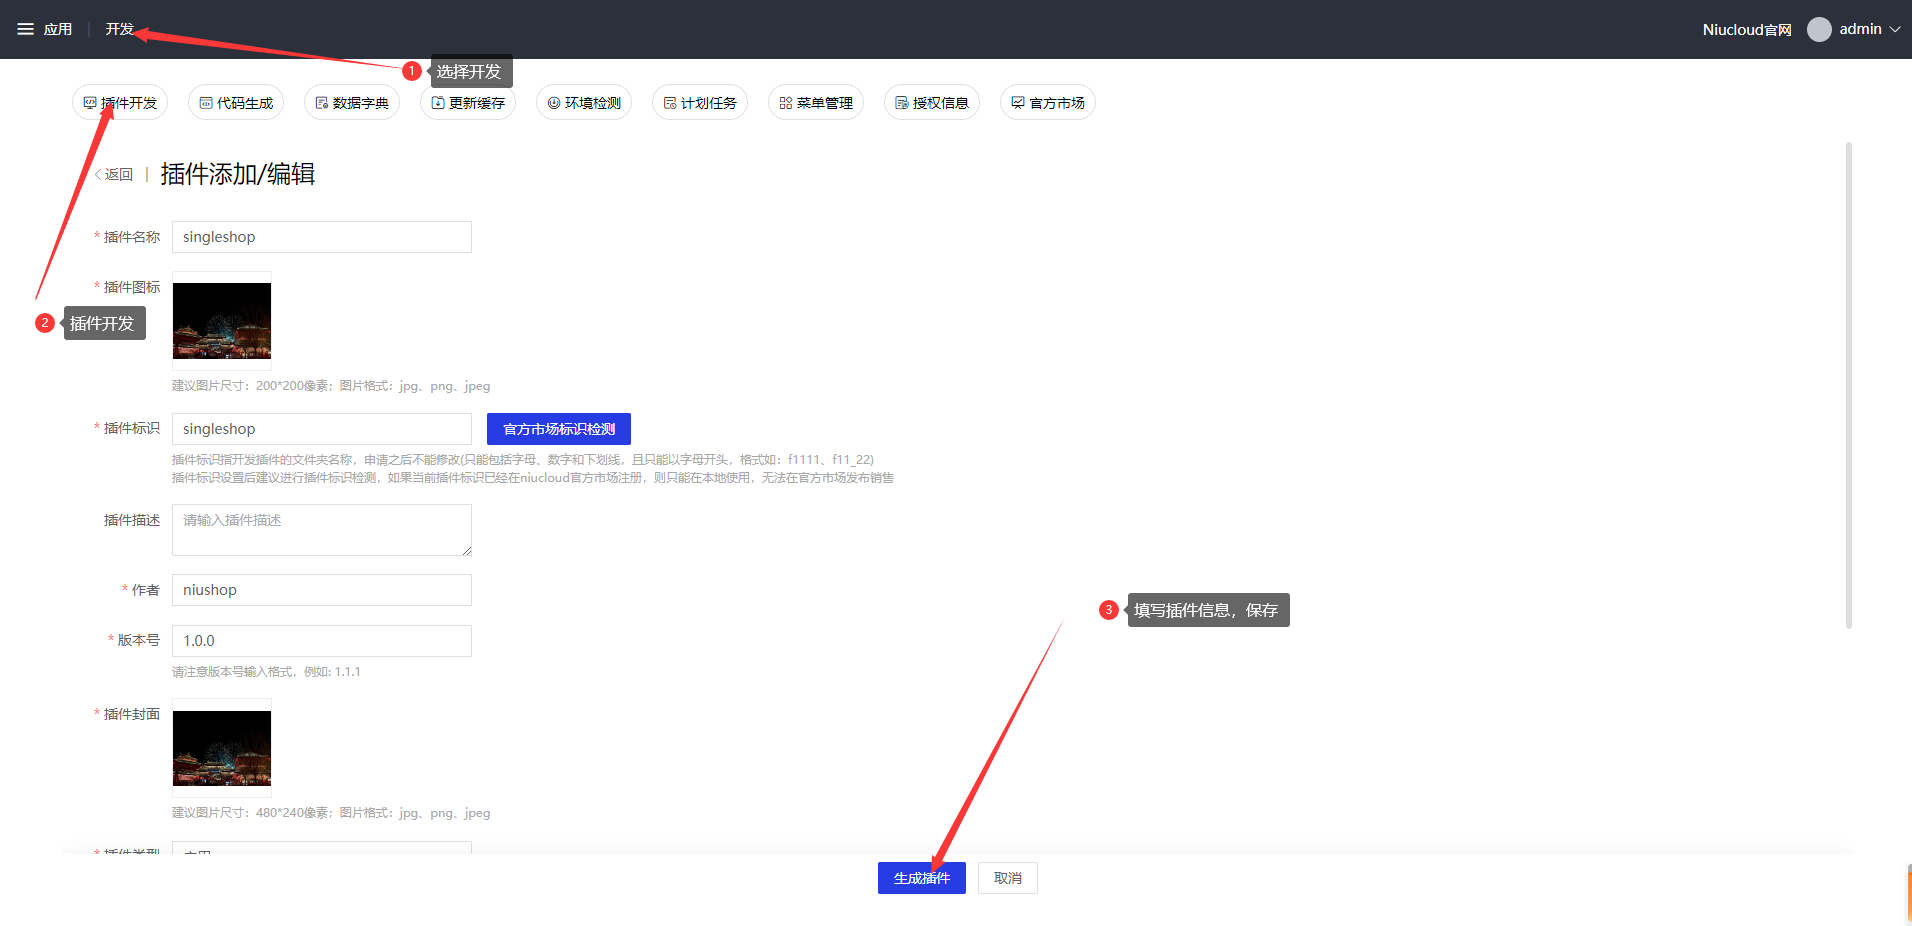The height and width of the screenshot is (926, 1912).
Task: Click the 插件图标 image thumbnail
Action: click(222, 321)
